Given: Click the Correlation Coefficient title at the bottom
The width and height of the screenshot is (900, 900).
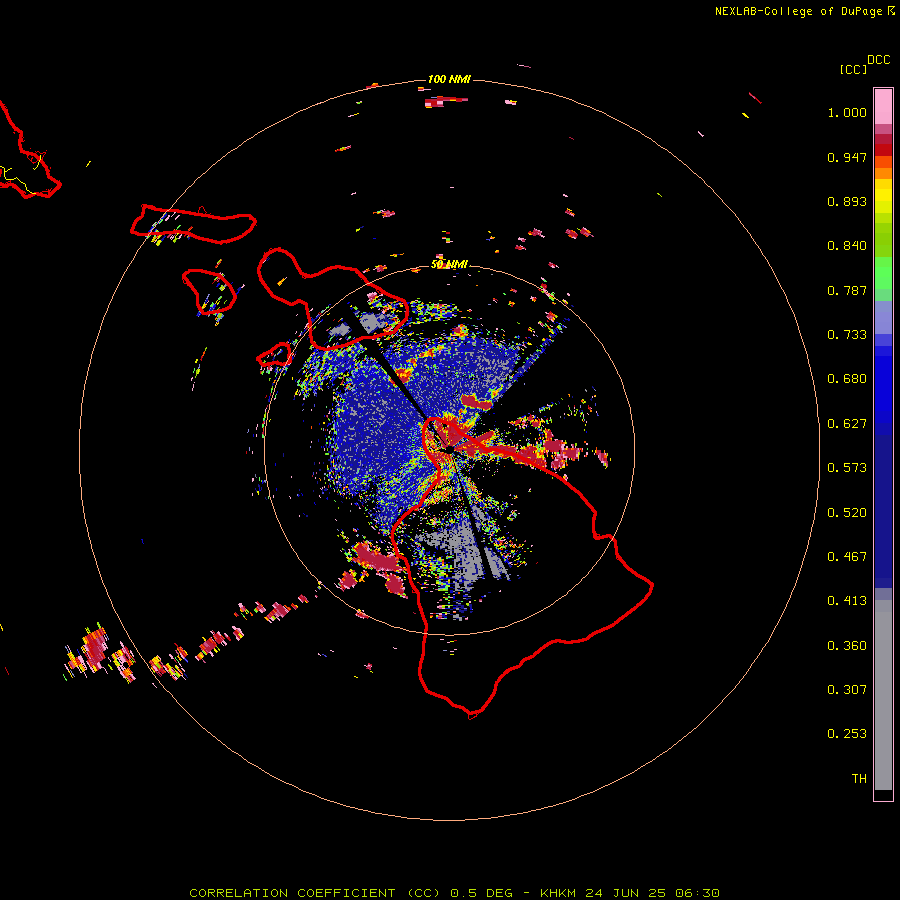Looking at the screenshot, I should [314, 893].
